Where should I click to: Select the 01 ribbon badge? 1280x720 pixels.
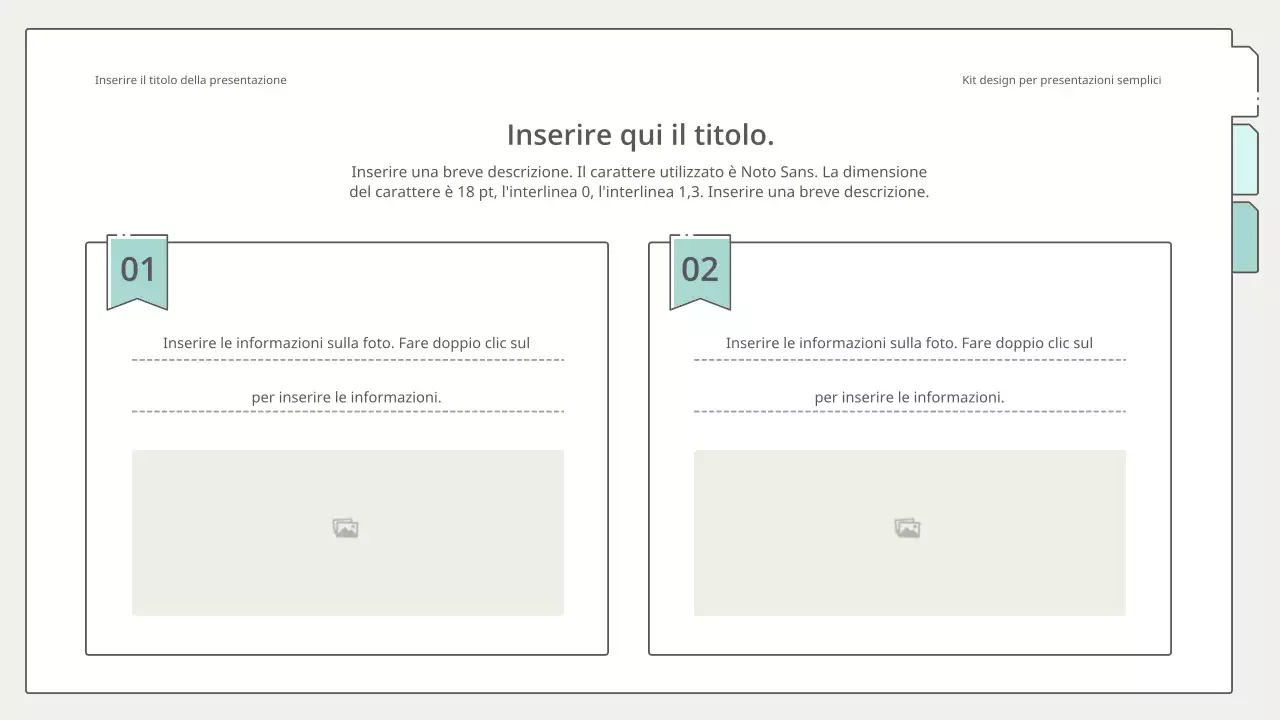137,270
